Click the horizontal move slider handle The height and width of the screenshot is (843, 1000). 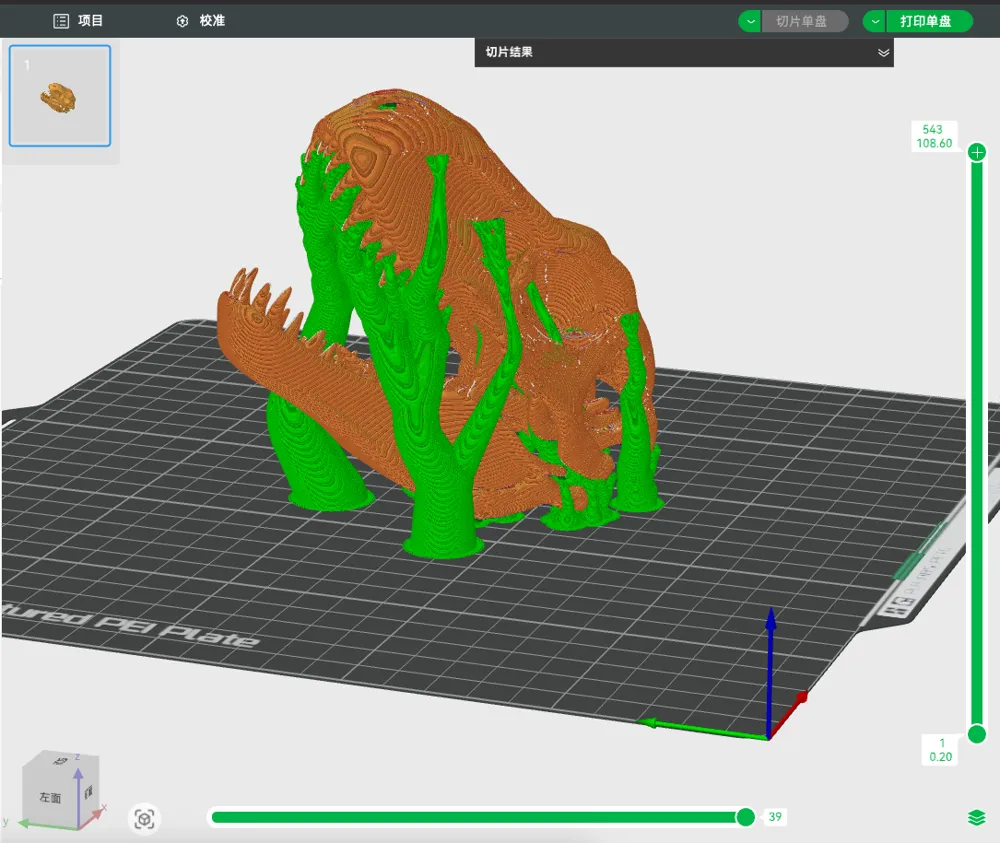(745, 817)
